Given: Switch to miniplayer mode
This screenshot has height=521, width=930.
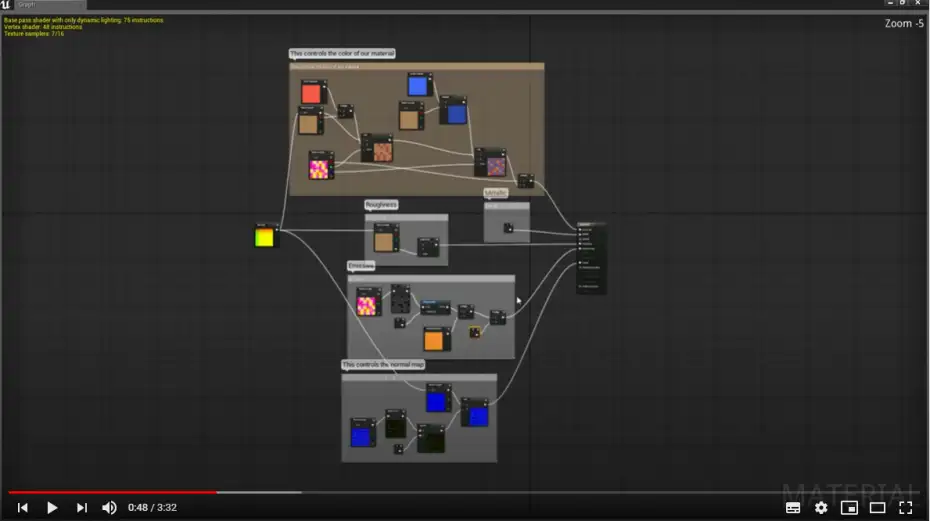Looking at the screenshot, I should tap(849, 508).
